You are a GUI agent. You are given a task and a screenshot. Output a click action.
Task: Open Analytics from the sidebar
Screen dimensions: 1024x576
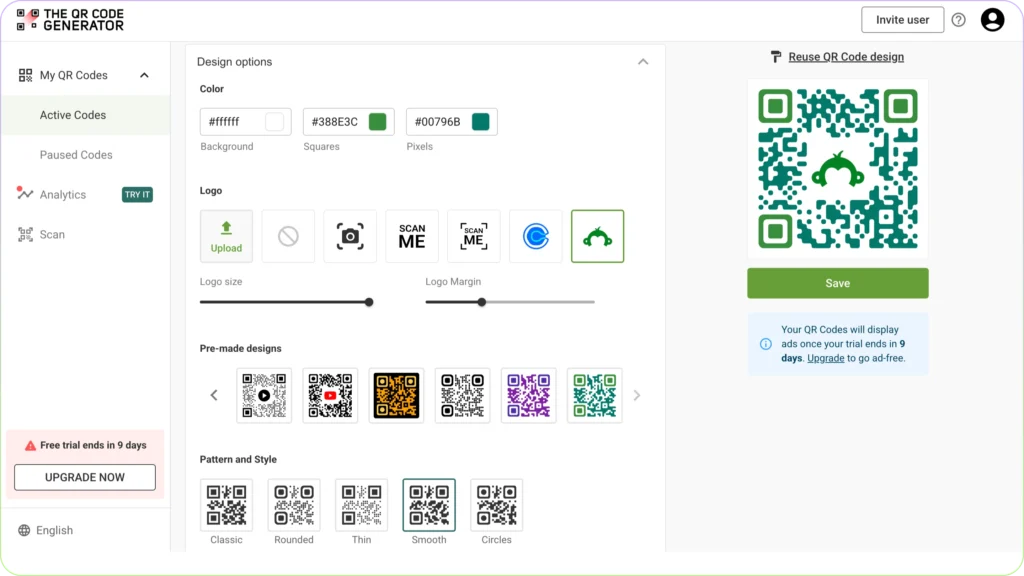coord(62,194)
